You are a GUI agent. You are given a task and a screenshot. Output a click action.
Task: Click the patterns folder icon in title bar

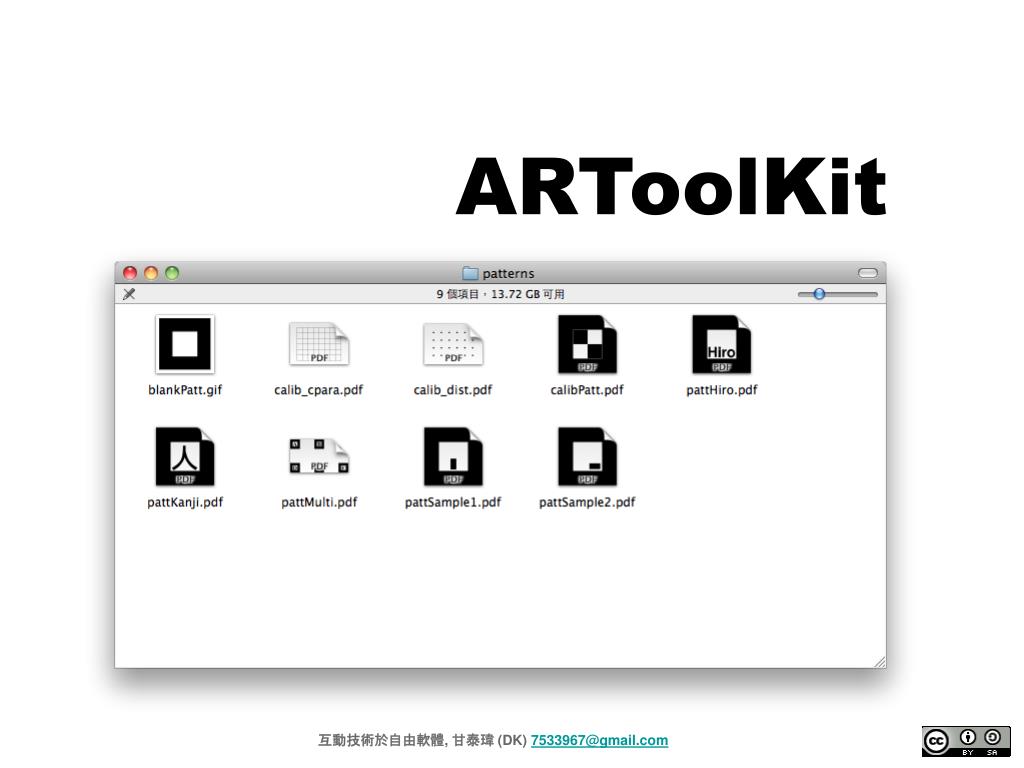pyautogui.click(x=470, y=273)
